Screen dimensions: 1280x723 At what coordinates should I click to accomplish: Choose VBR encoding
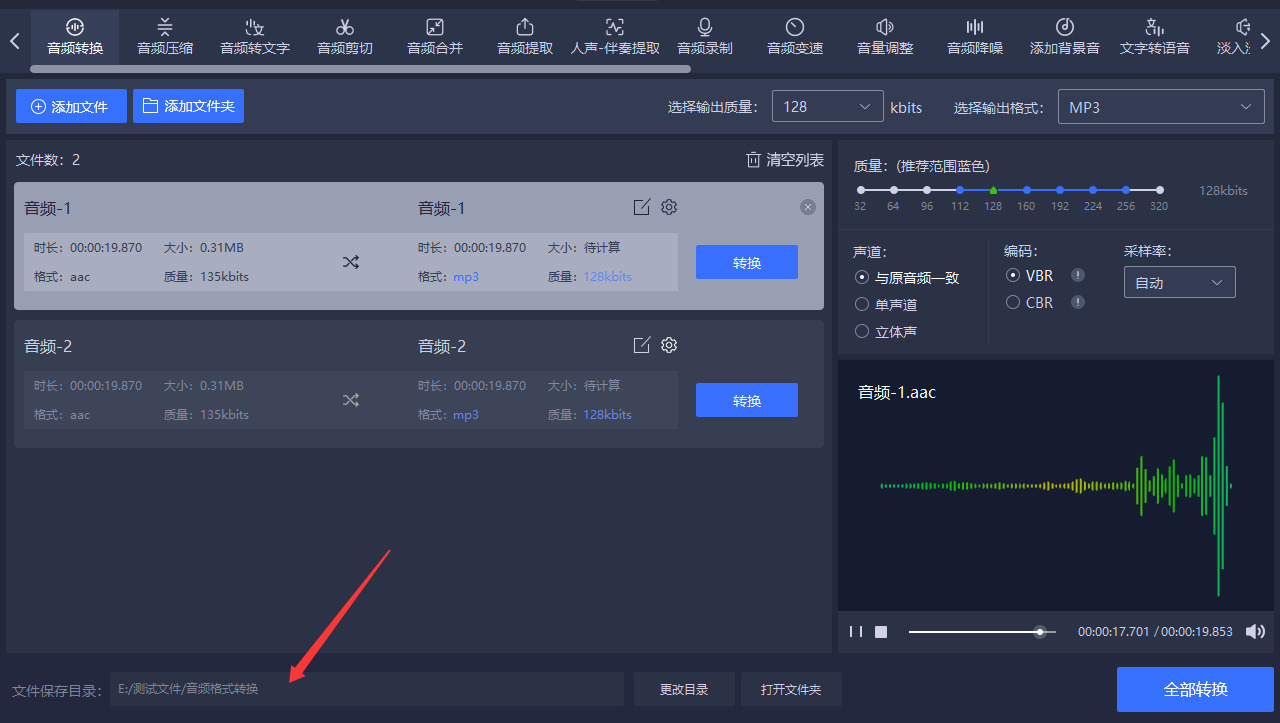coord(1030,275)
